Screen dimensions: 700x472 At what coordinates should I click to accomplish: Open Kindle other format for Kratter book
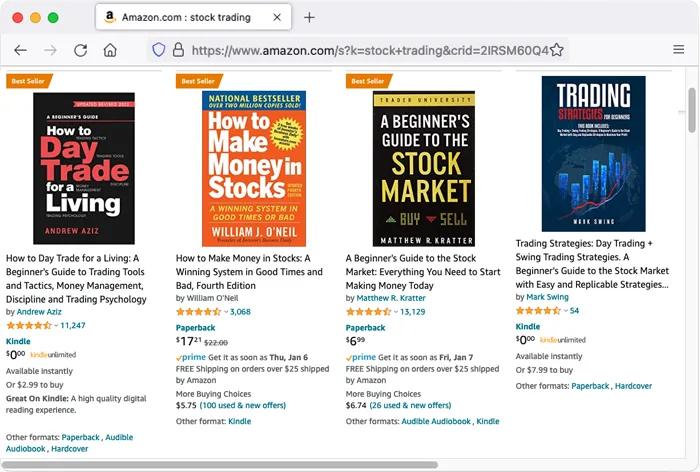coord(488,421)
